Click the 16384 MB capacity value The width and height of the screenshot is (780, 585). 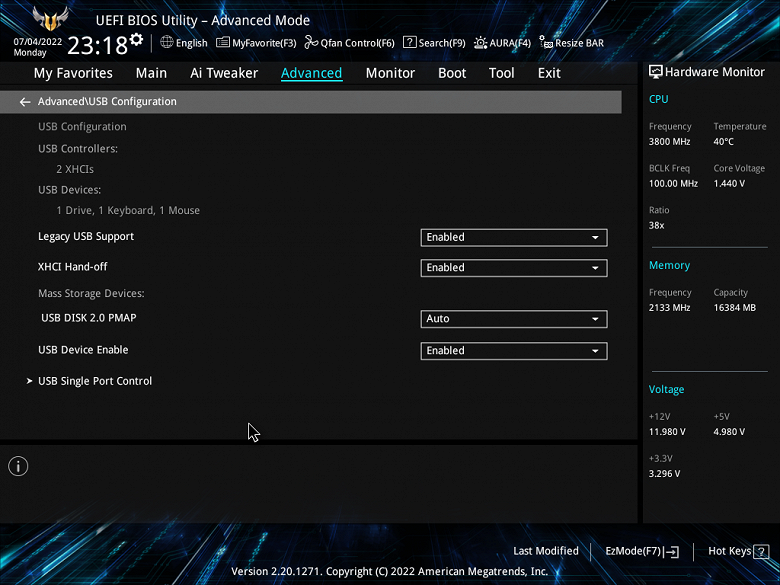click(x=734, y=308)
